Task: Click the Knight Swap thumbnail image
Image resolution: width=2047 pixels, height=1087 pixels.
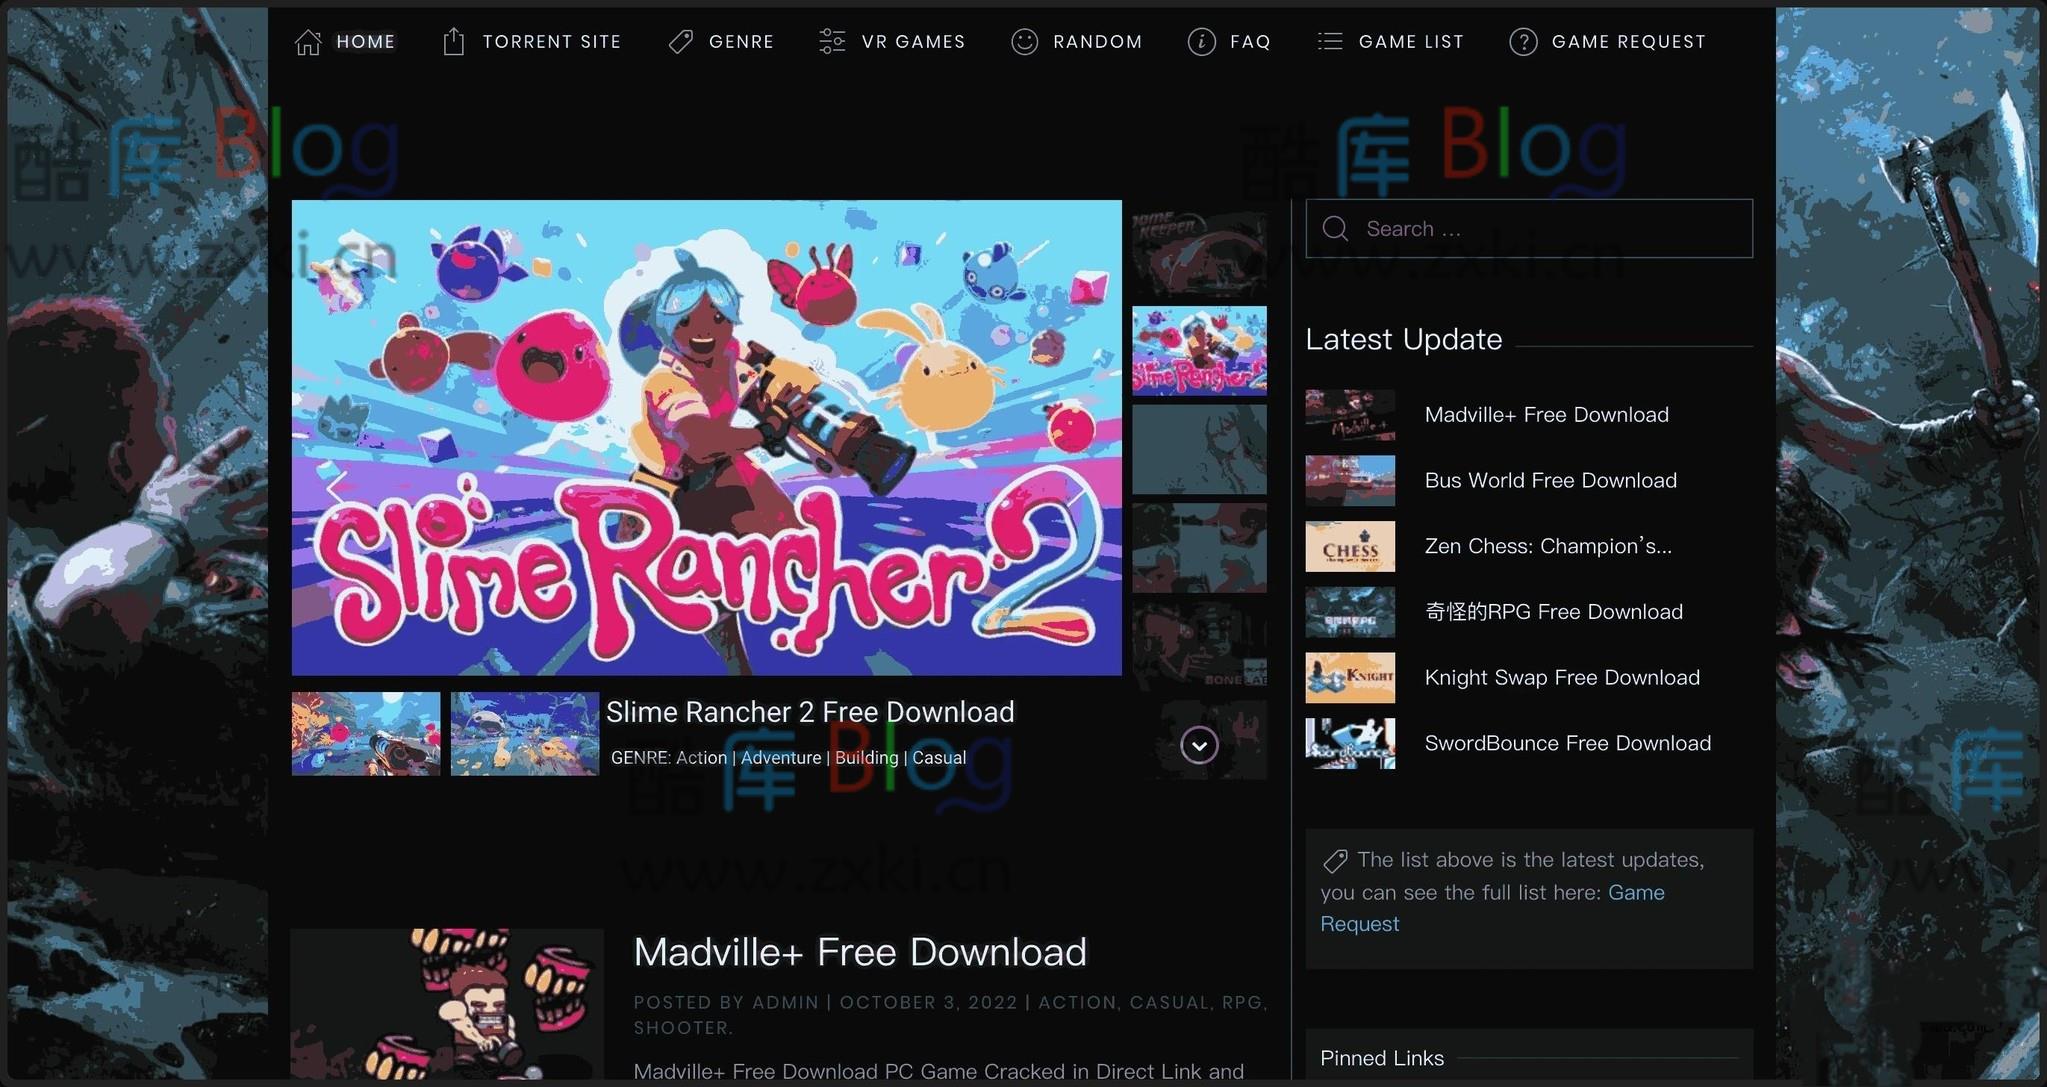Action: (1350, 678)
